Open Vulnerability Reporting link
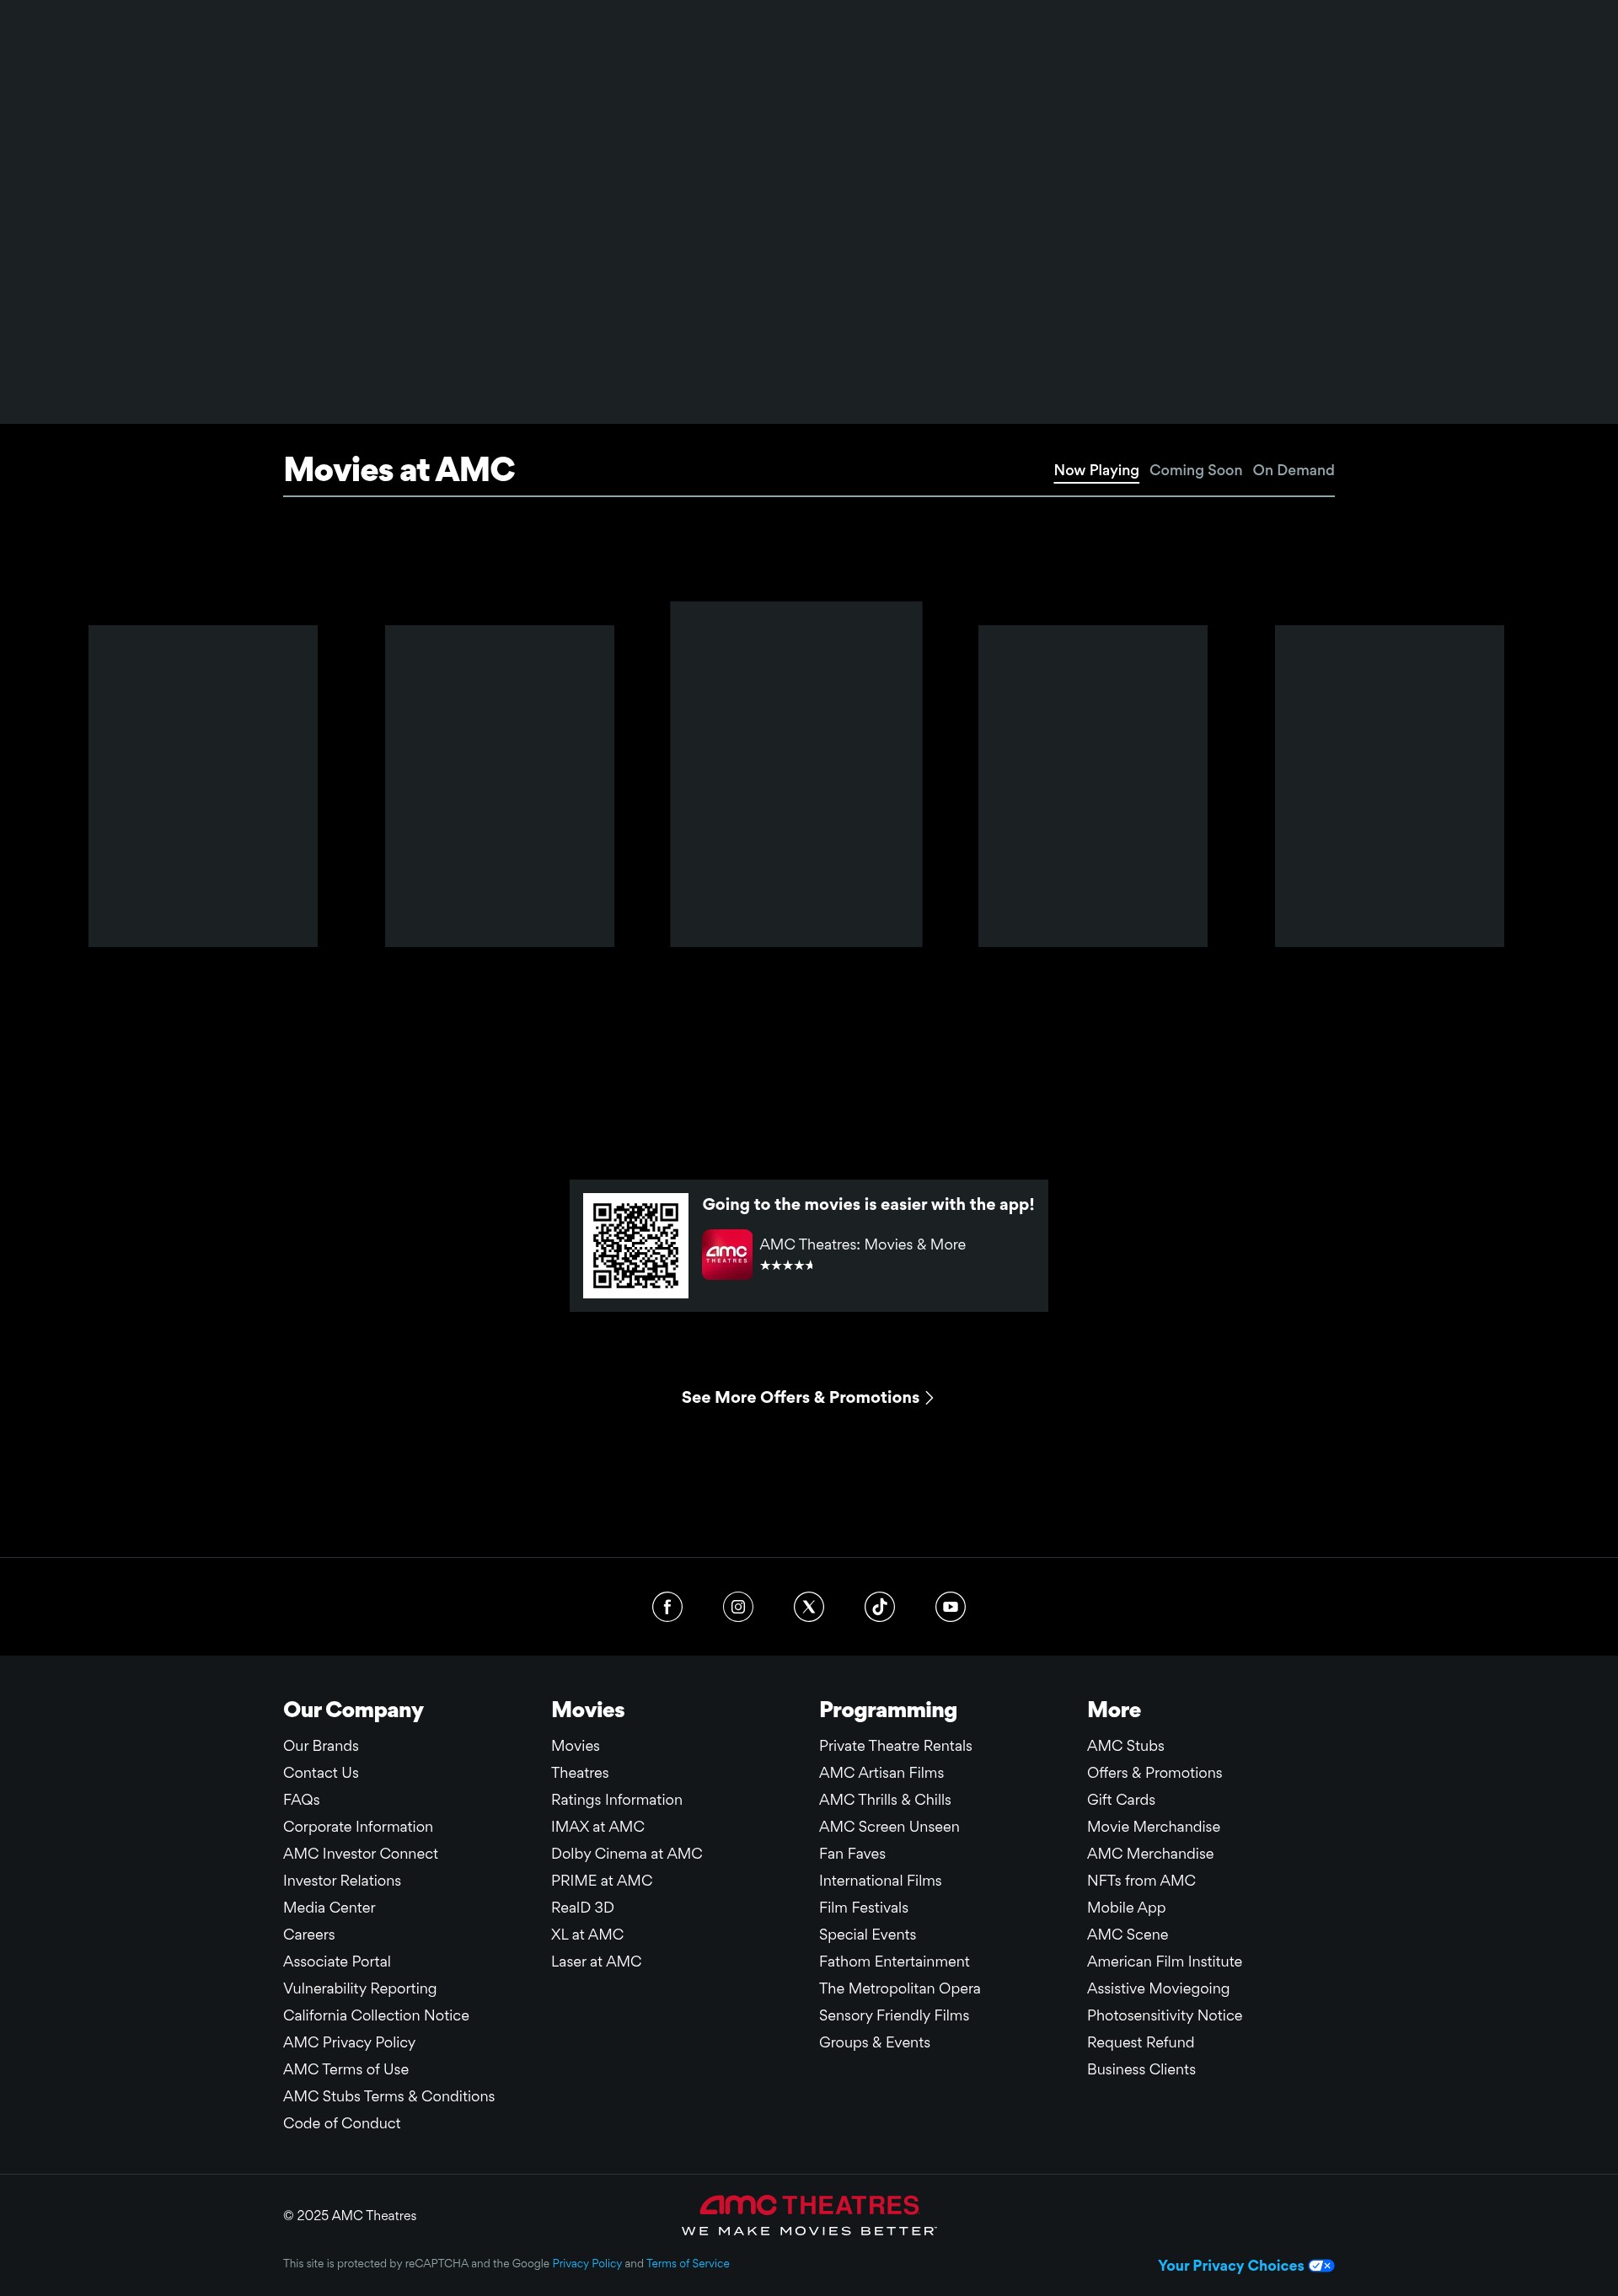The height and width of the screenshot is (2296, 1618). [360, 1988]
